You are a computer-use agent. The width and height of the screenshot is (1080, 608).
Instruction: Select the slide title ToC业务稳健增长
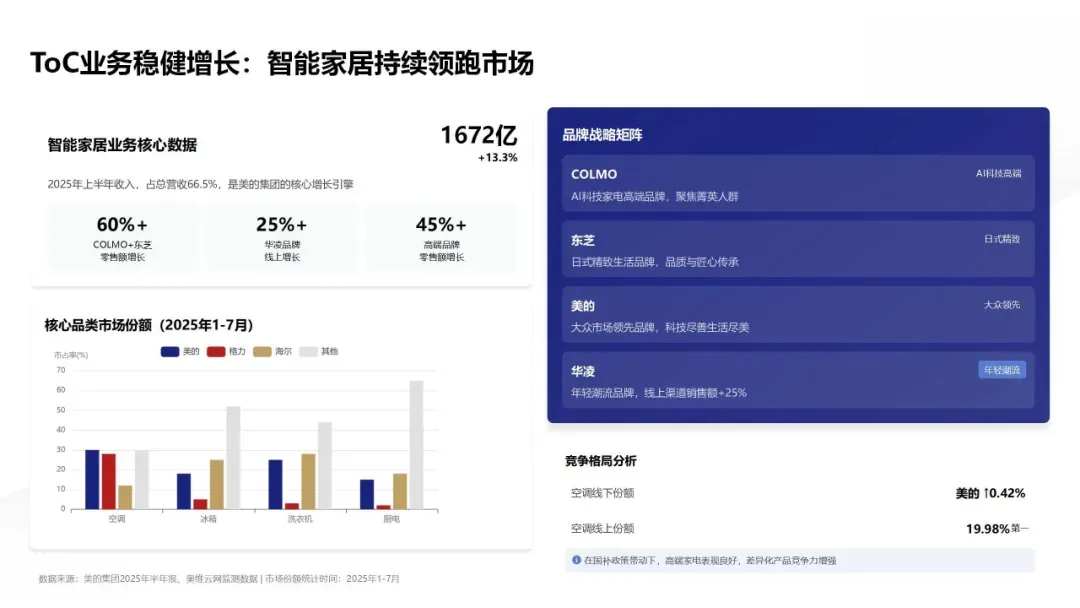(282, 63)
